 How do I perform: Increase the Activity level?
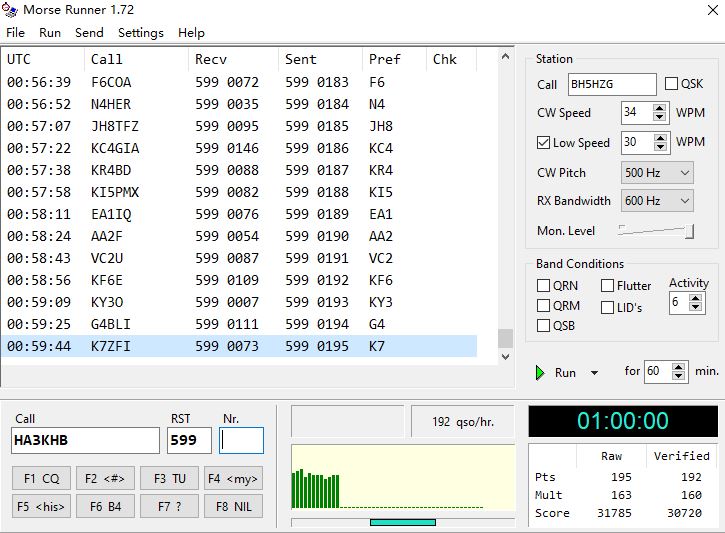coord(695,299)
